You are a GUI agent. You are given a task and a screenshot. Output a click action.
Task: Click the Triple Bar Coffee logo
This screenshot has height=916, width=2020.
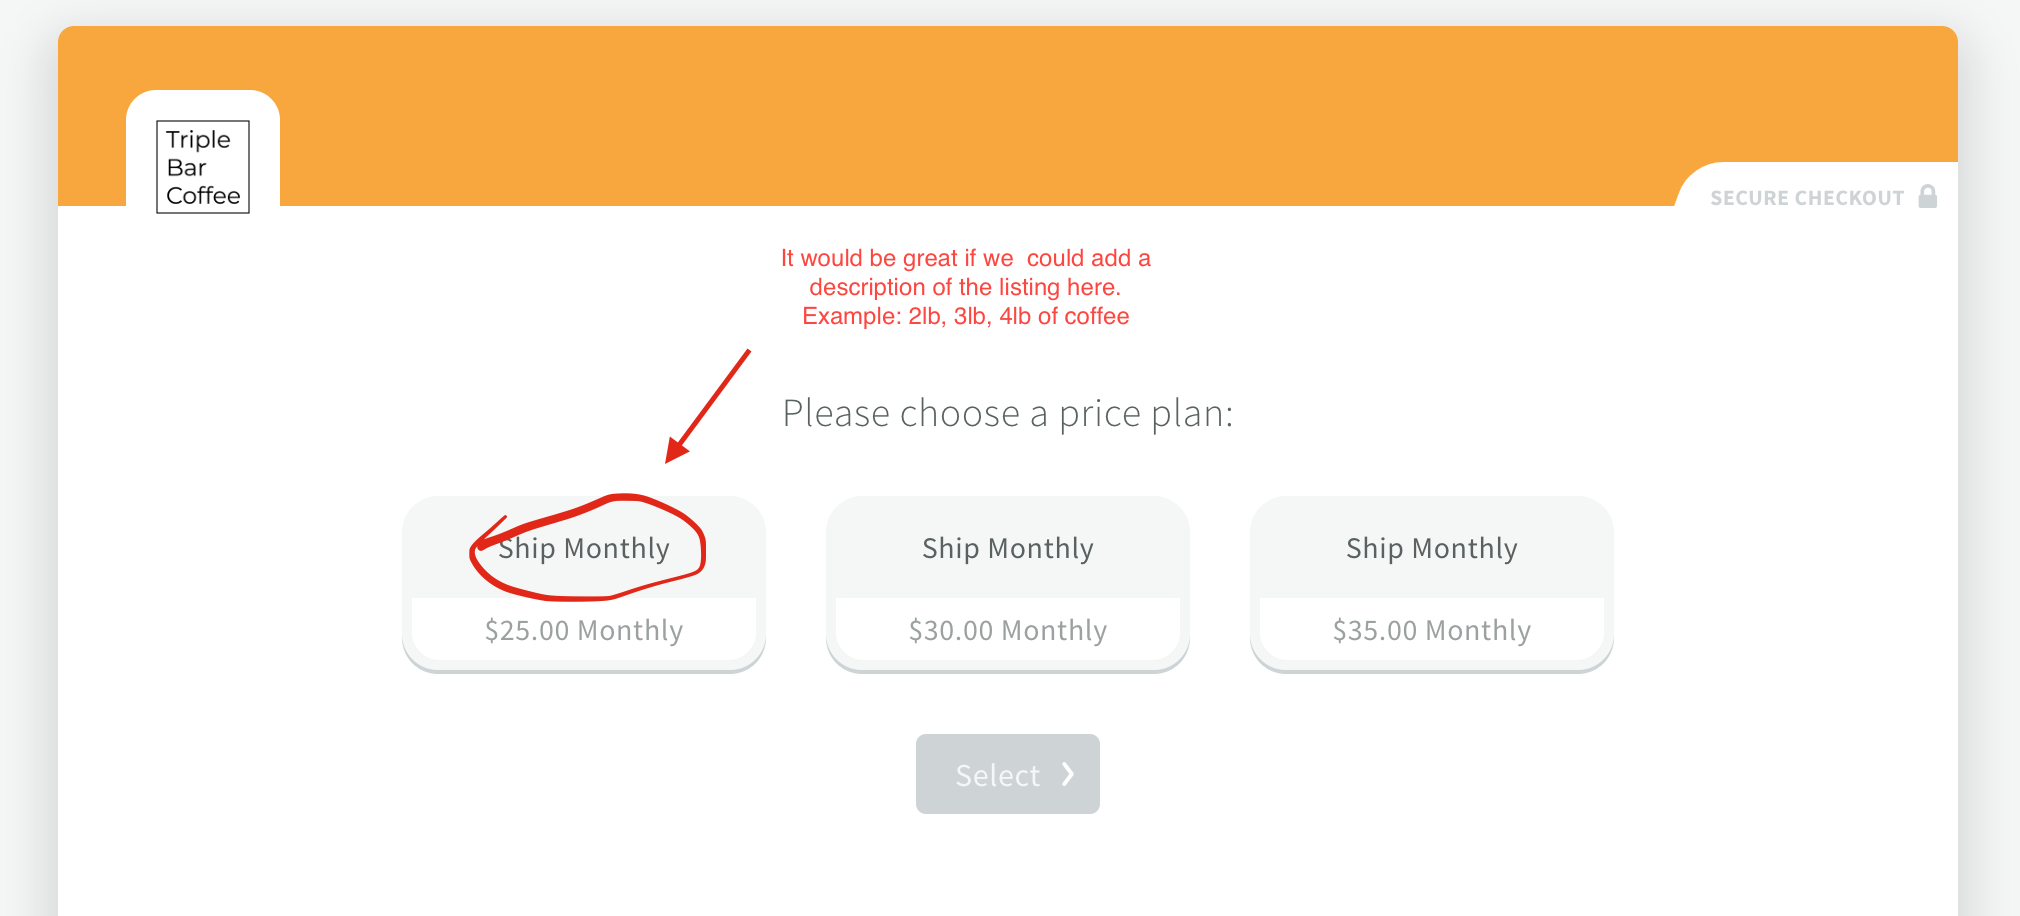tap(203, 167)
